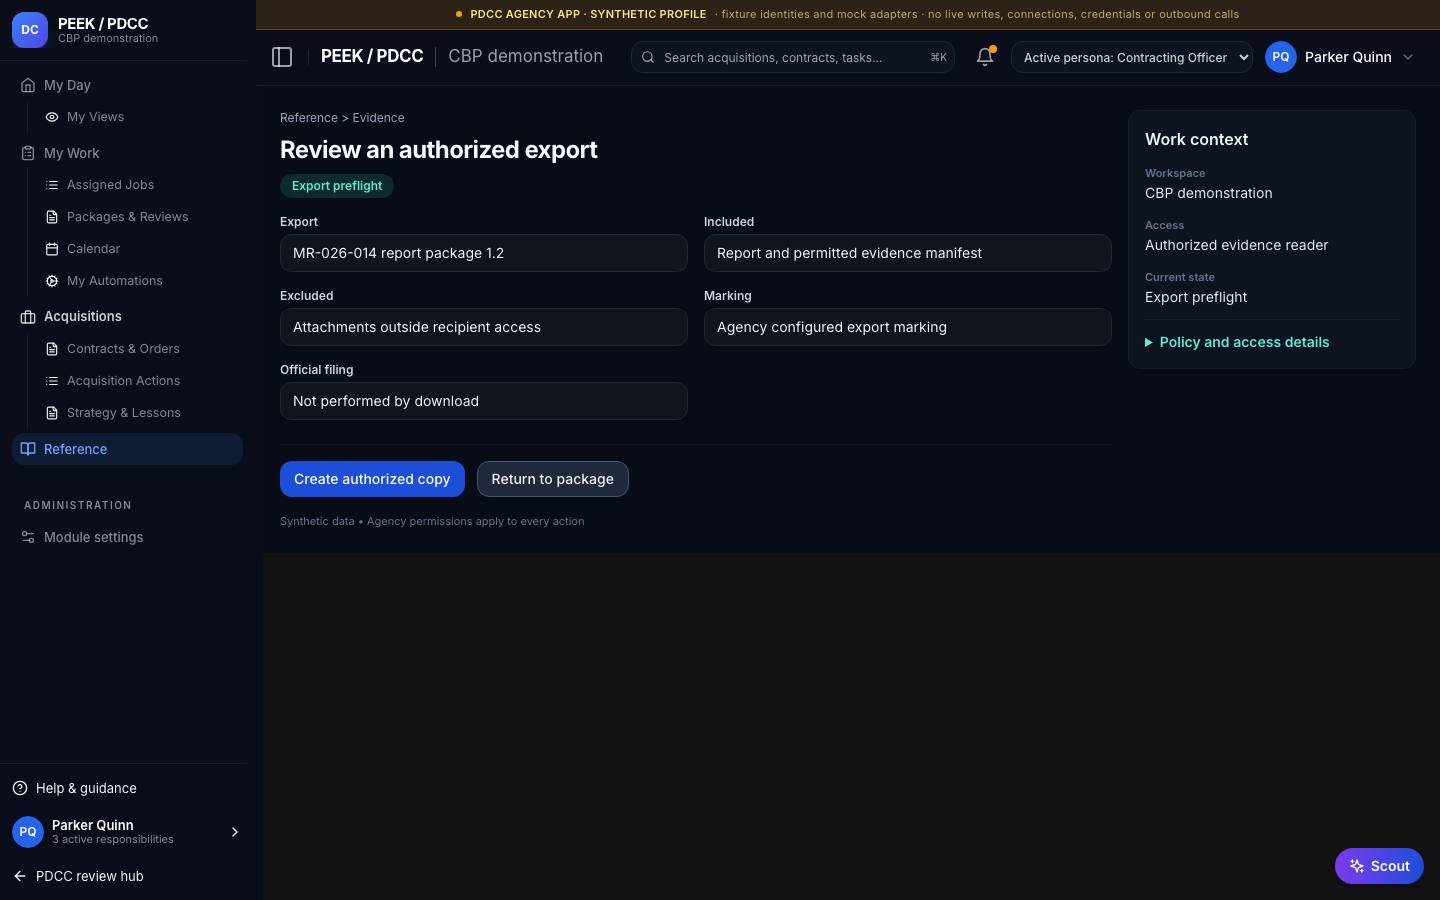Open the notifications bell

pyautogui.click(x=985, y=57)
